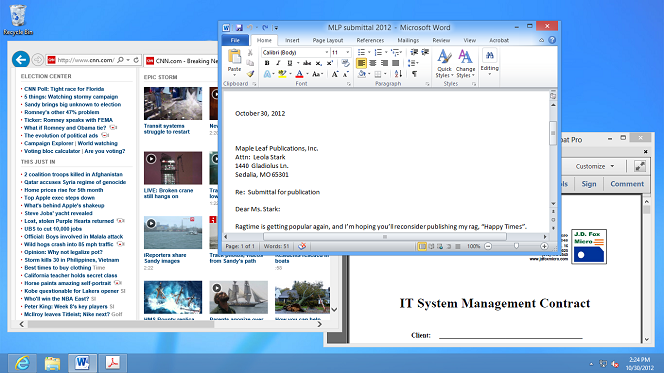Switch to the Insert ribbon tab
Image resolution: width=664 pixels, height=373 pixels.
point(292,40)
